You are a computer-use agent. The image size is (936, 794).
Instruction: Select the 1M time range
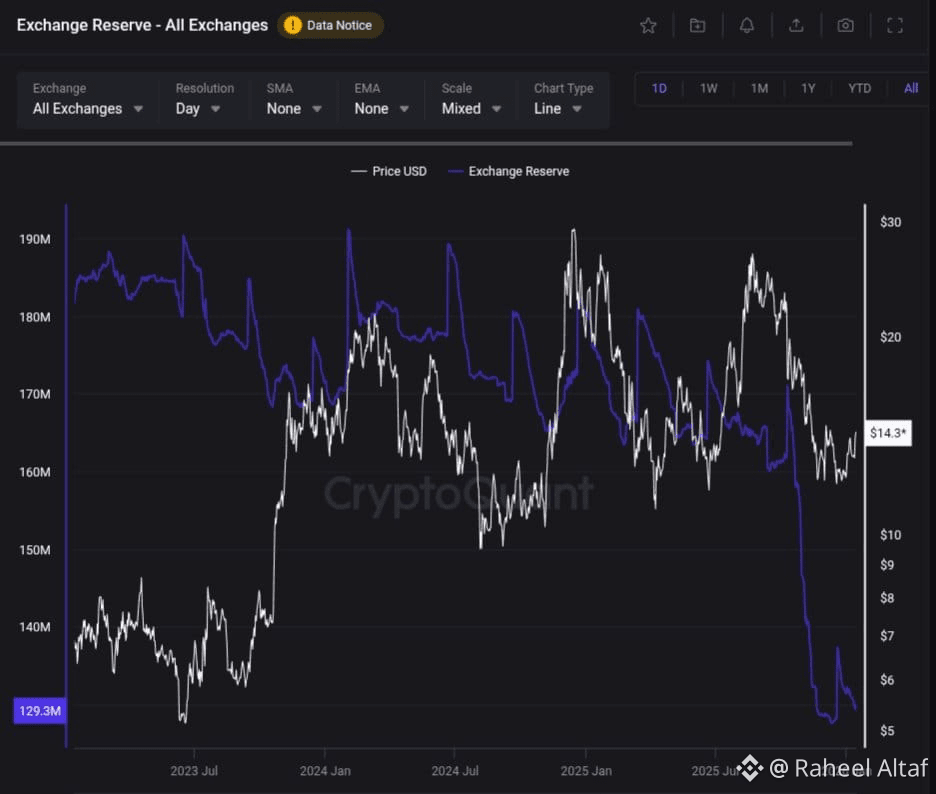point(759,89)
